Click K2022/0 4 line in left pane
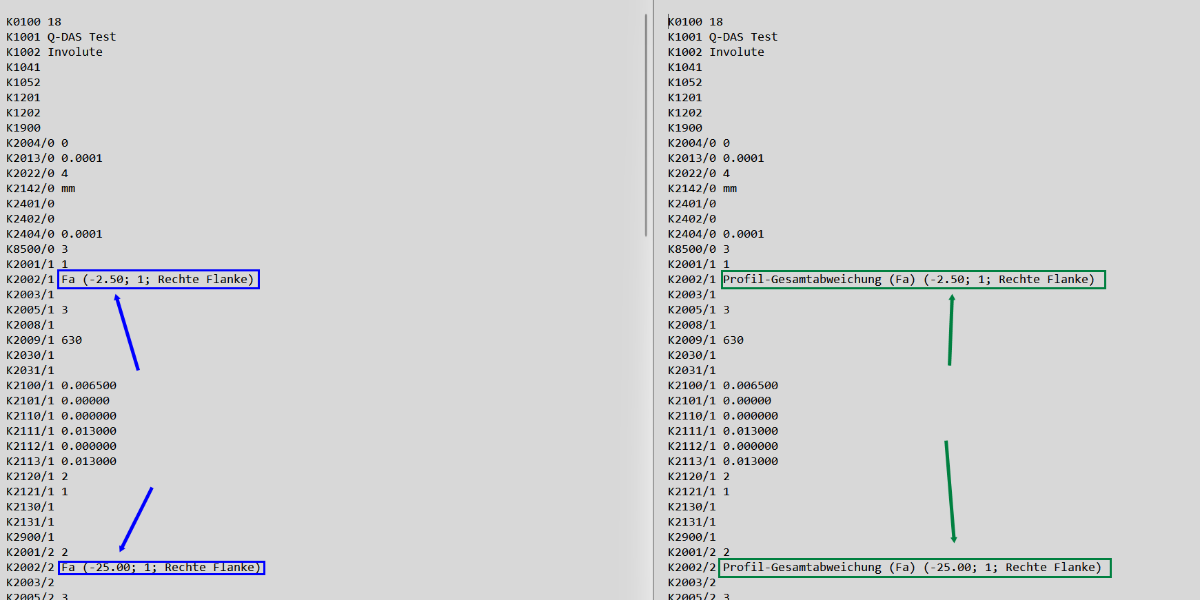1200x600 pixels. coord(37,174)
